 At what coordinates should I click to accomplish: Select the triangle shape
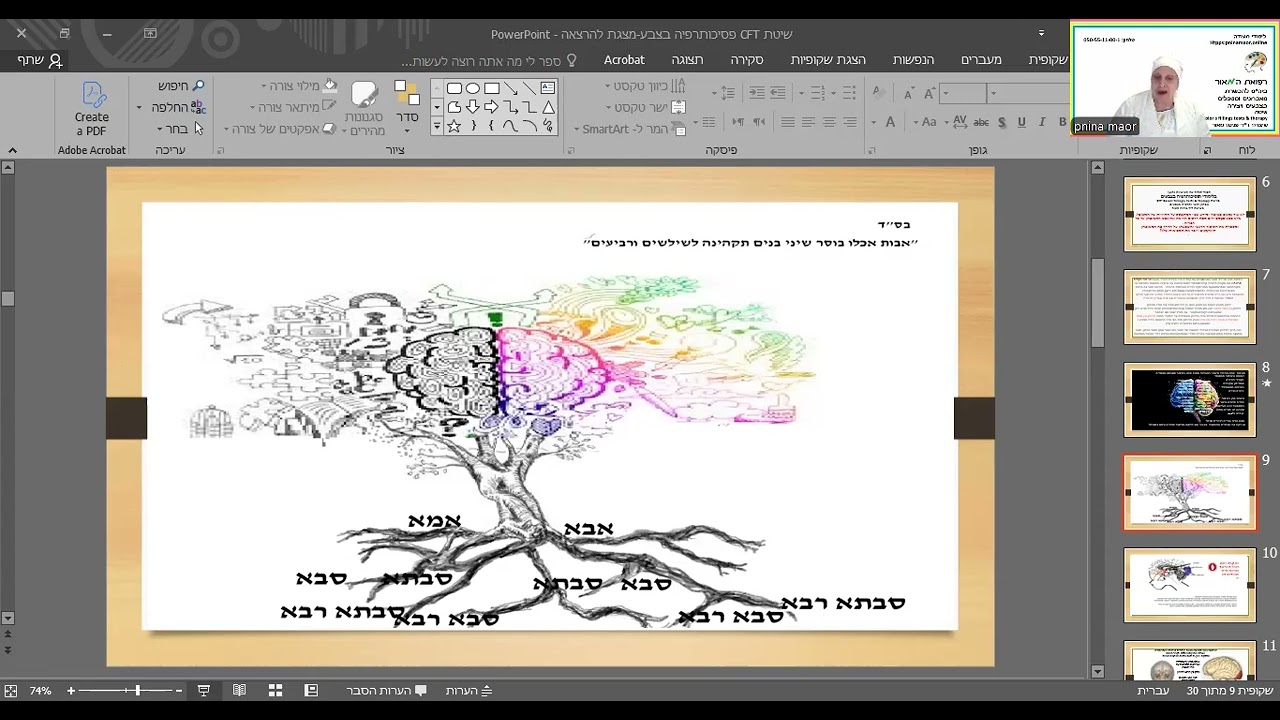coord(547,107)
